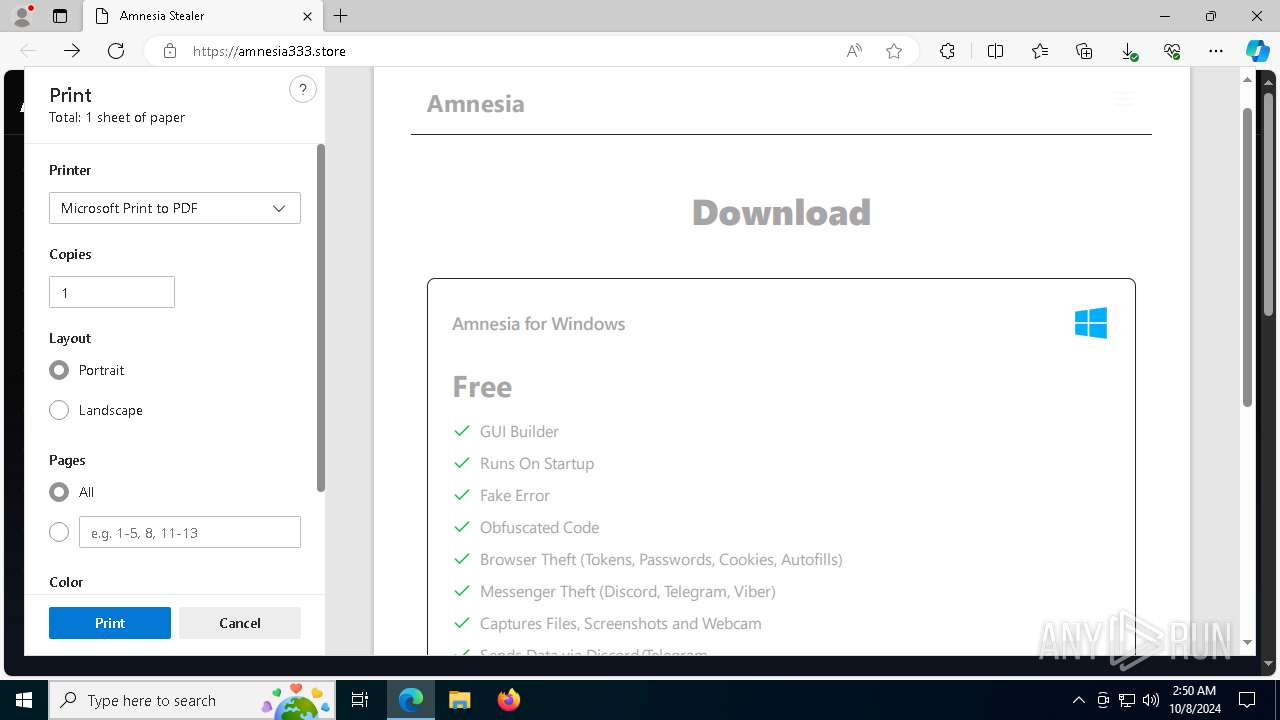Go forward with the arrow icon
Viewport: 1280px width, 720px height.
click(72, 51)
